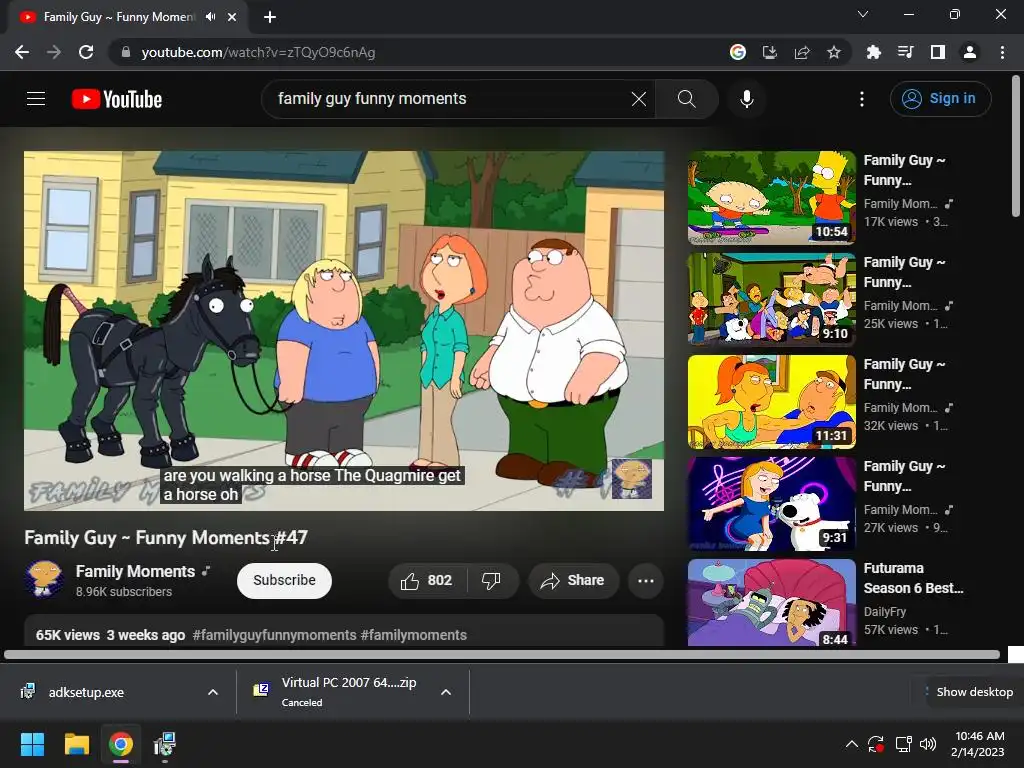Open the 10:46 AM clock and calendar
Screen dimensions: 1024x768
[x=978, y=744]
